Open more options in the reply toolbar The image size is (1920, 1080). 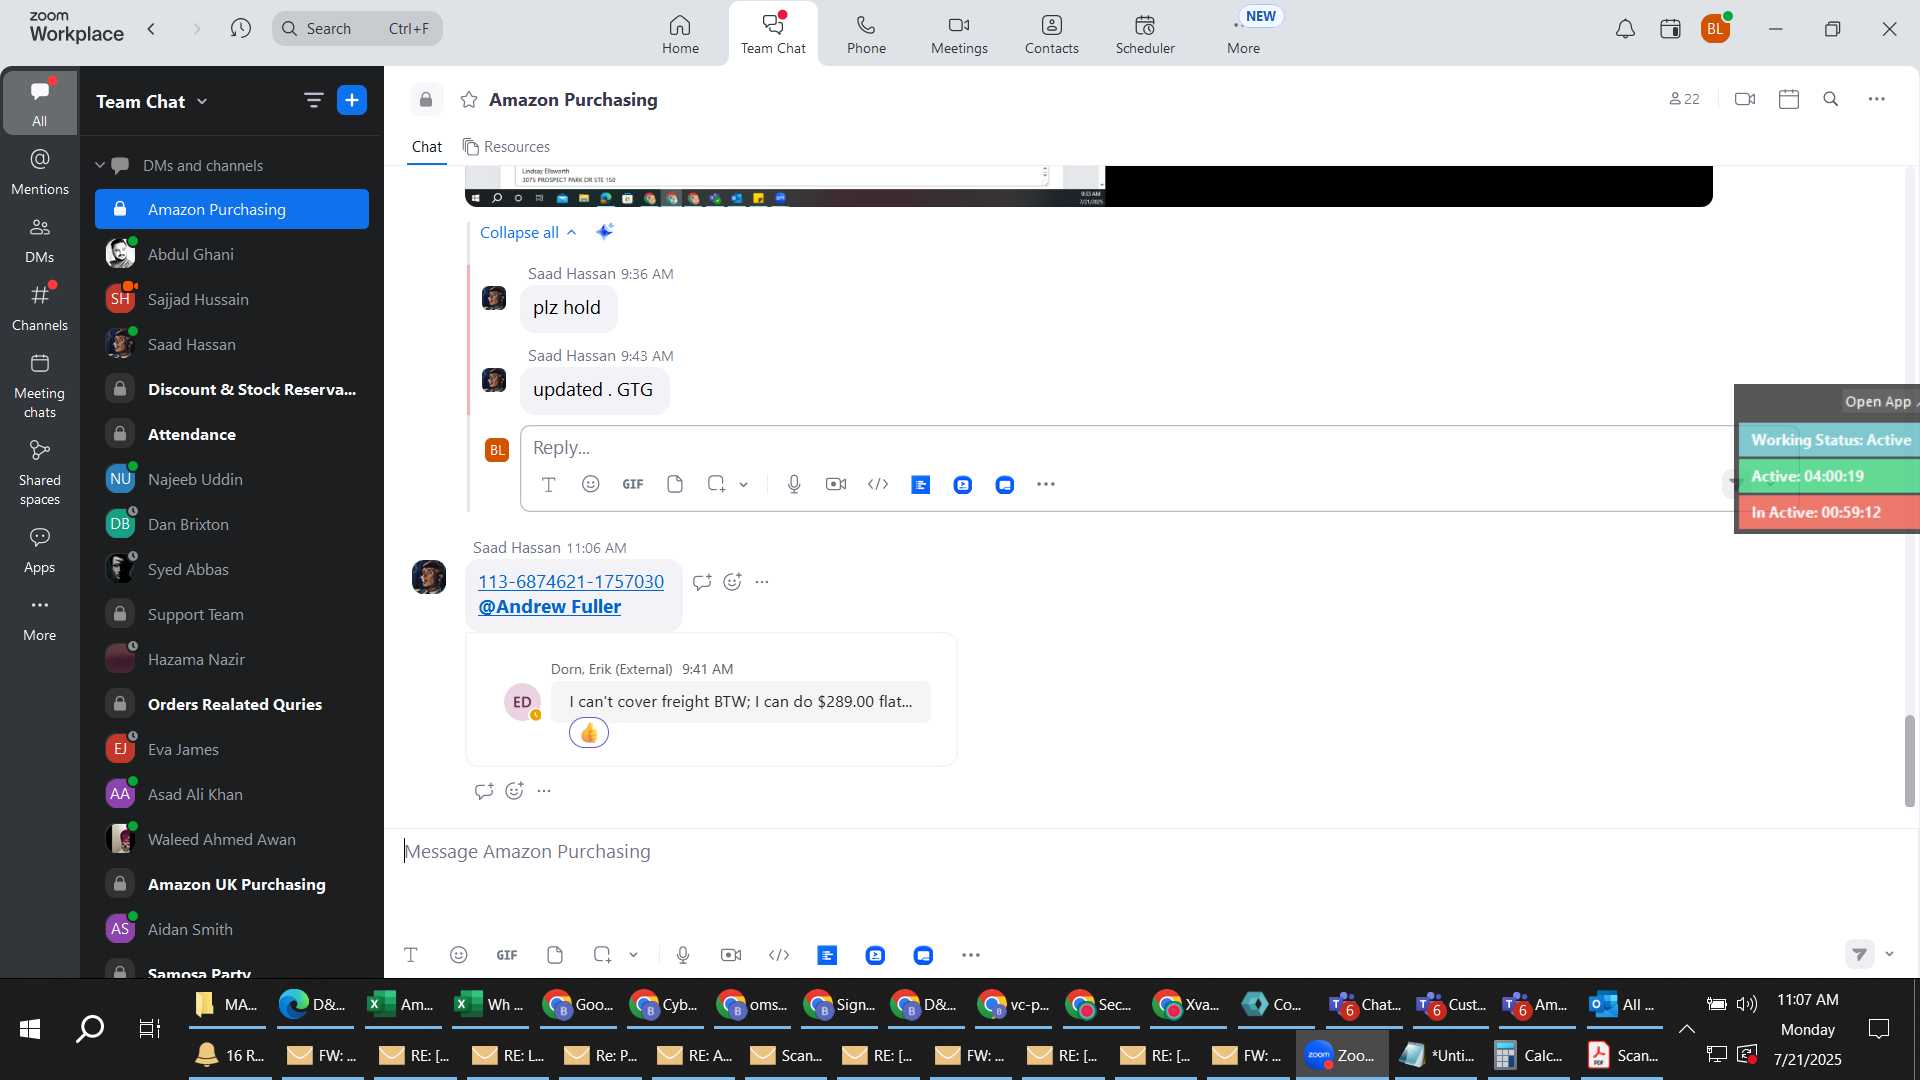click(x=1046, y=484)
